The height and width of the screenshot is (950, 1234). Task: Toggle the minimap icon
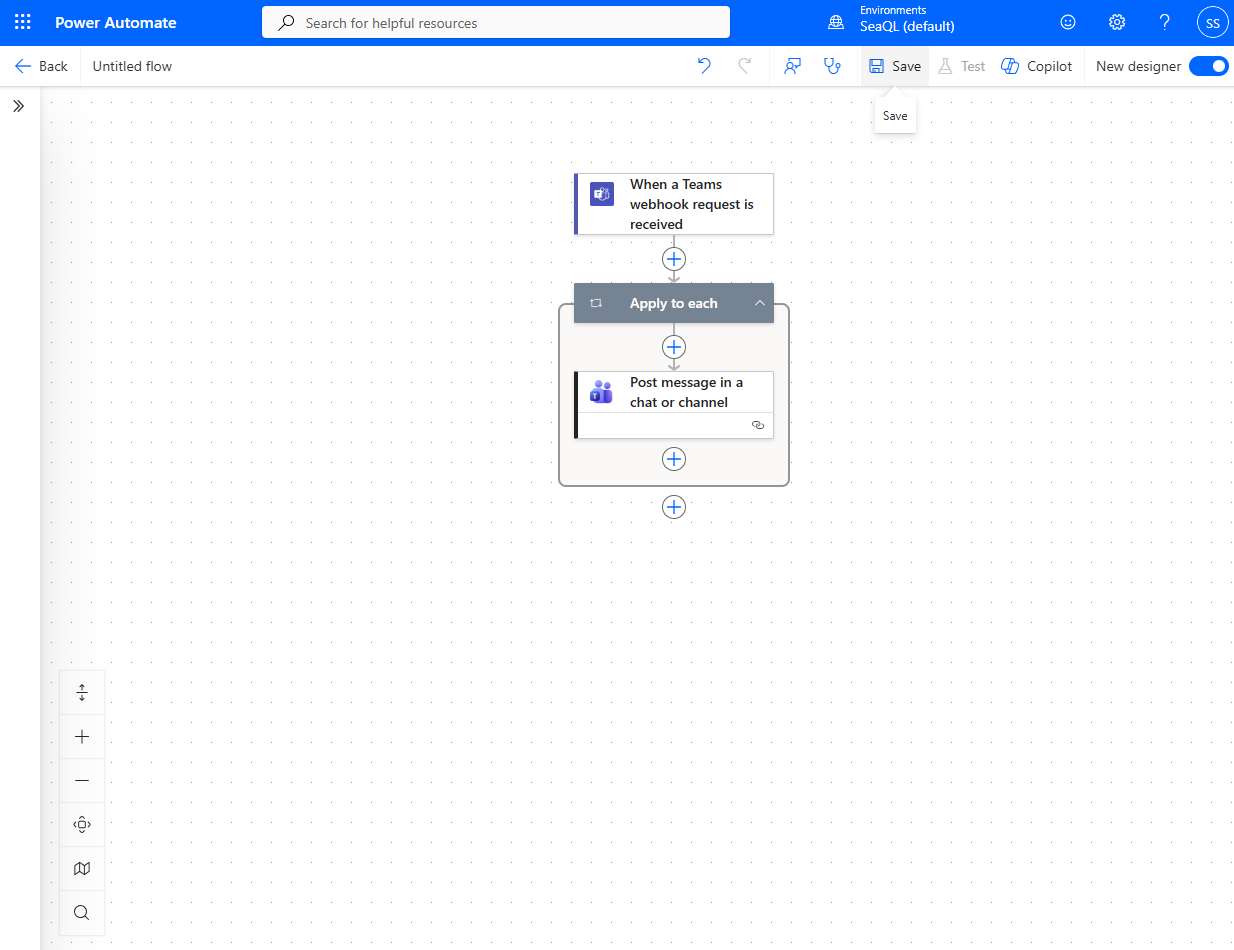click(82, 869)
